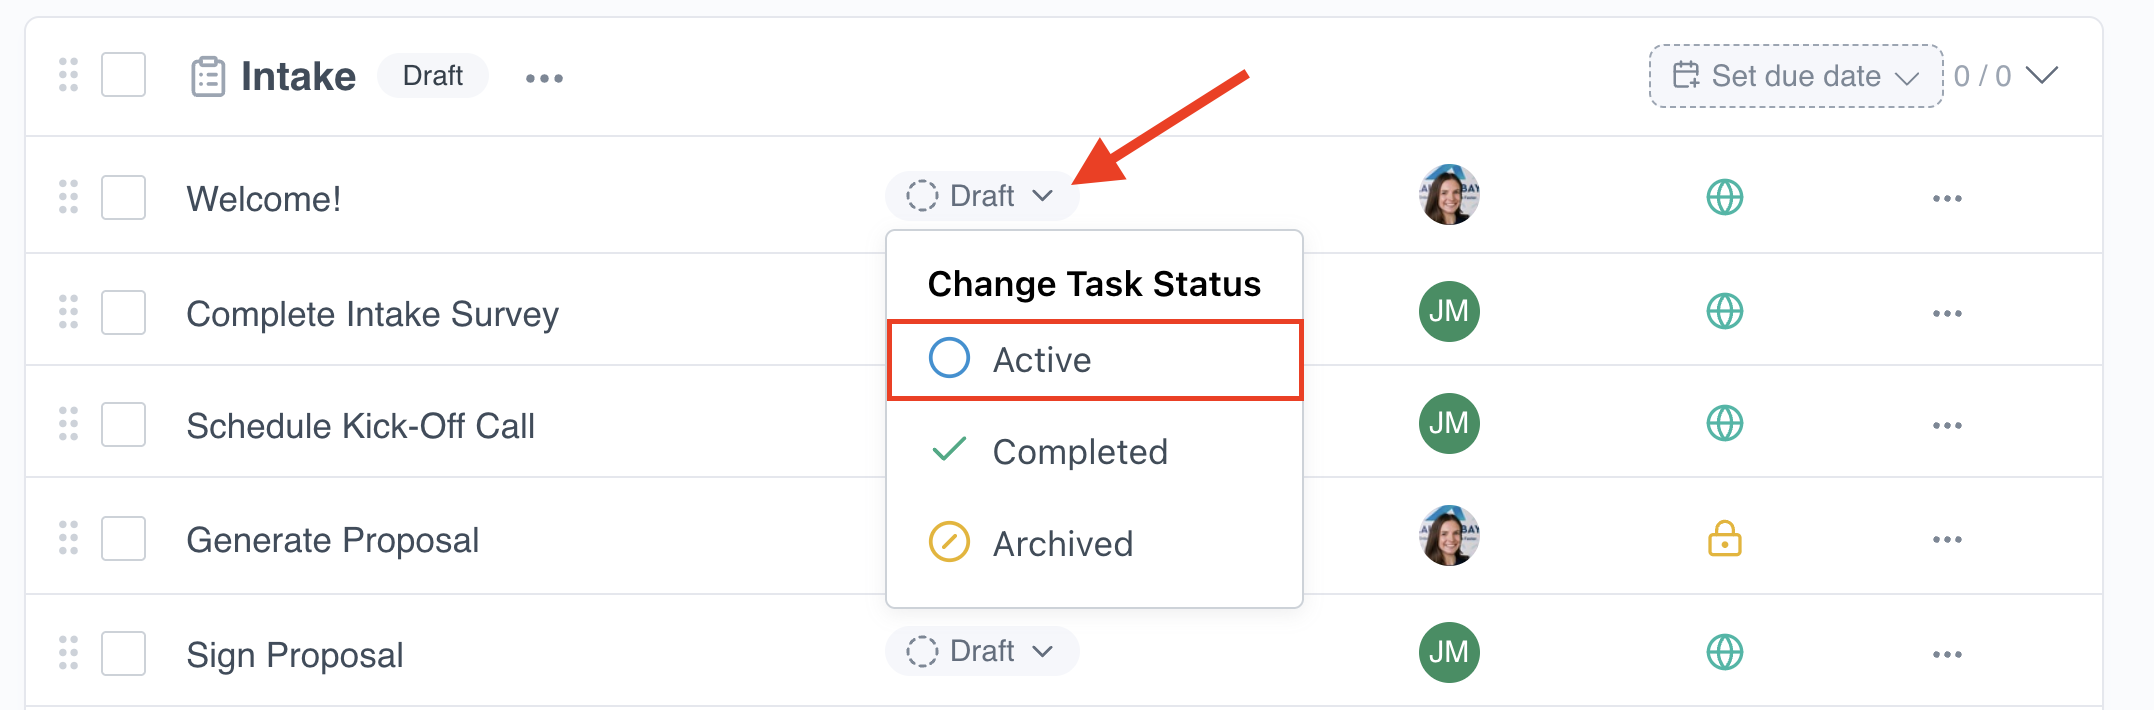Click the lock icon on Generate Proposal row
This screenshot has width=2154, height=710.
[x=1724, y=539]
